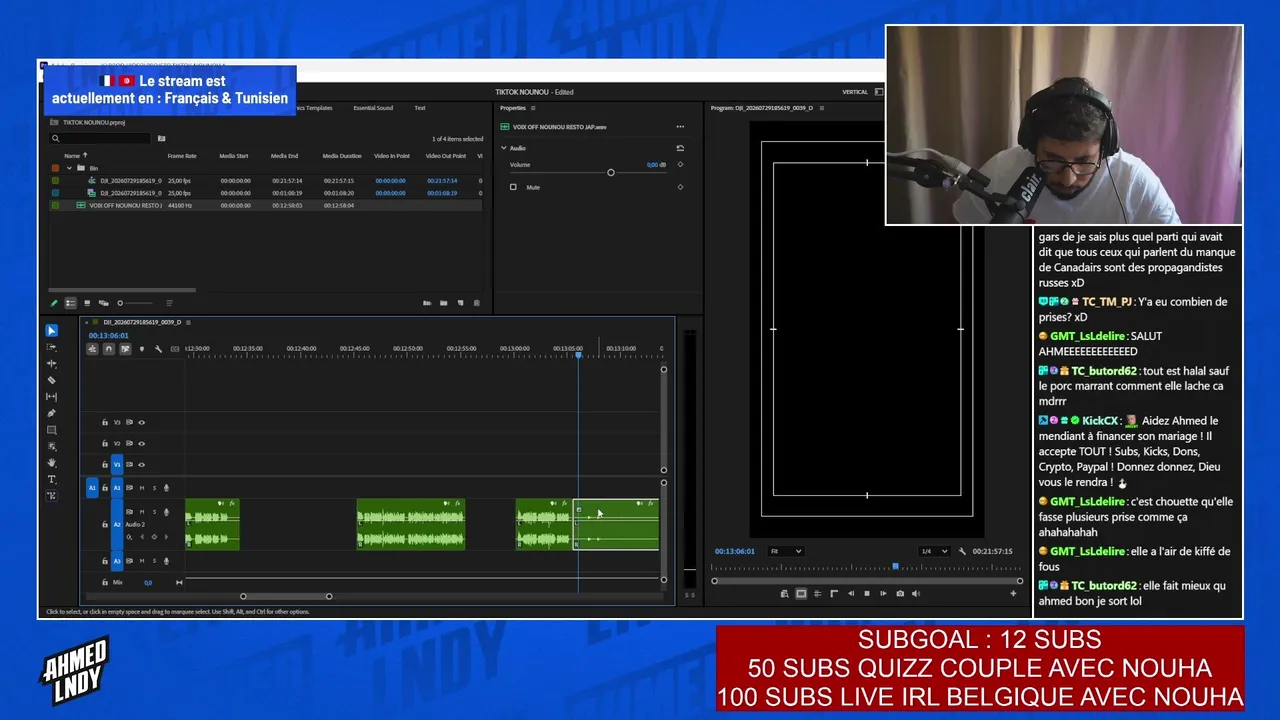Switch Project panel to freeform view
Screen dimensions: 1280x720
click(103, 303)
